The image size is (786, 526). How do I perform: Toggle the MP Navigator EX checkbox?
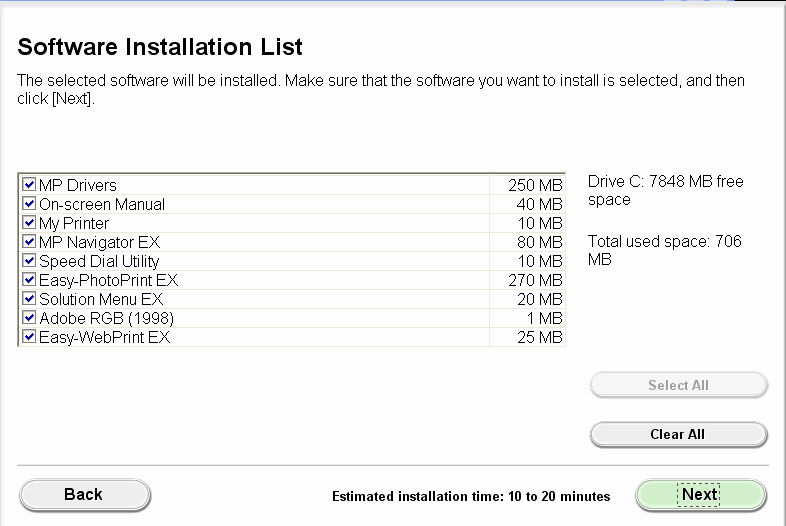[29, 242]
